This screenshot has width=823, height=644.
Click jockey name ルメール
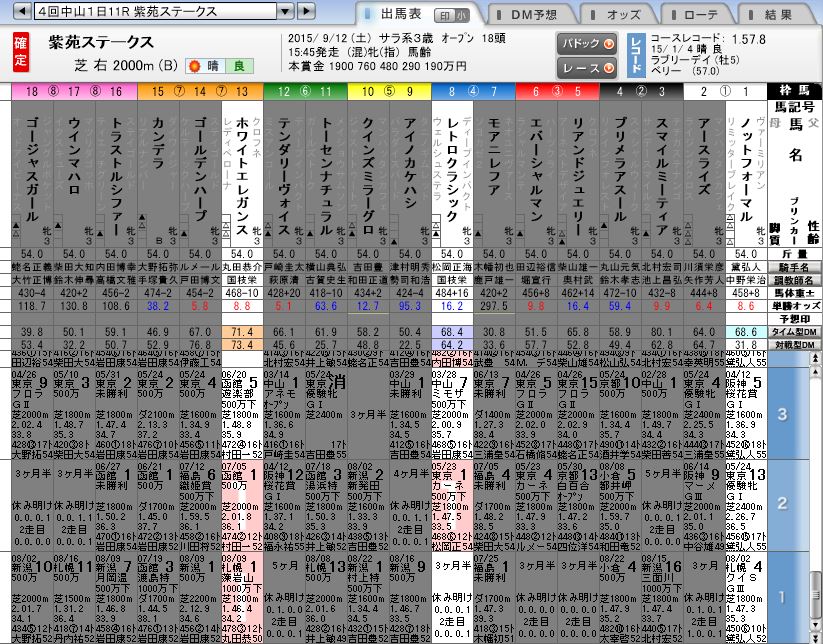pyautogui.click(x=200, y=268)
